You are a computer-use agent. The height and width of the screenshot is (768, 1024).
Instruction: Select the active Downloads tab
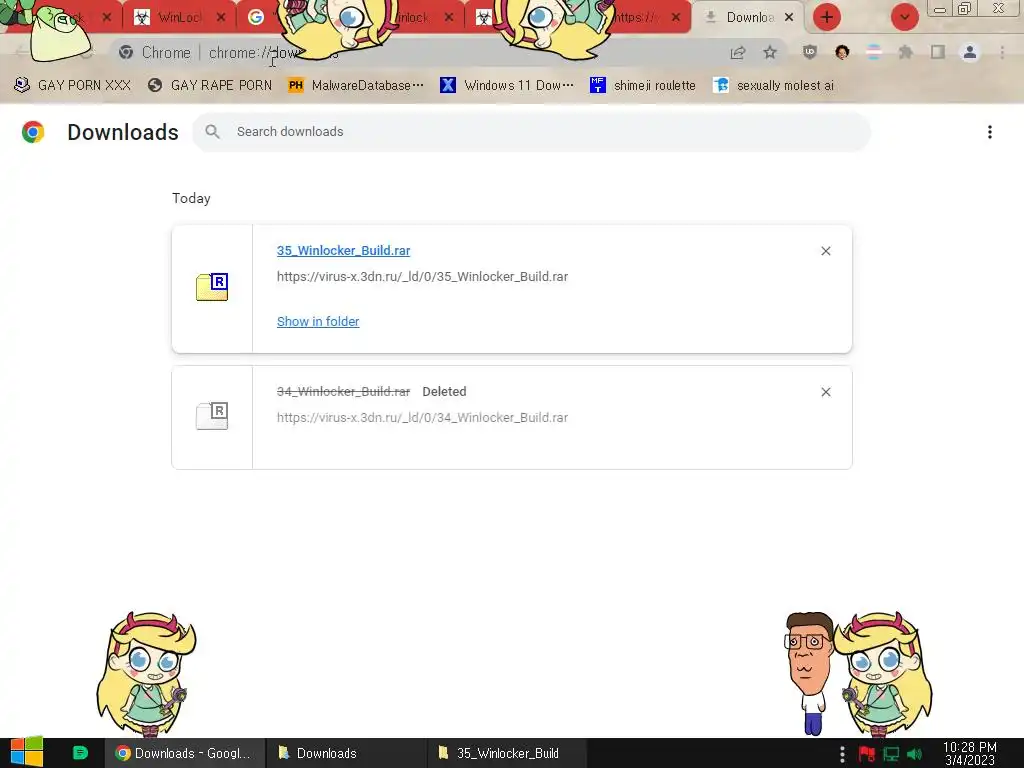tap(750, 18)
